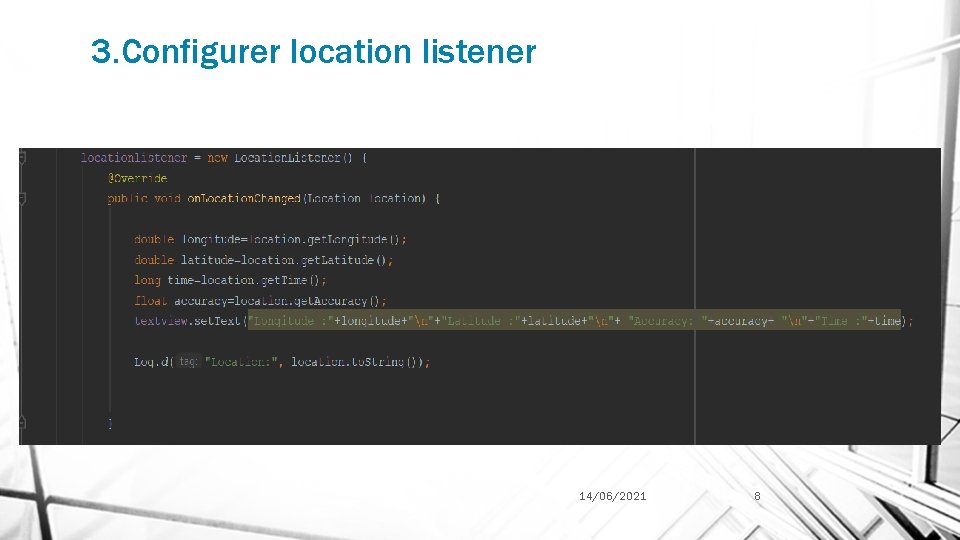The width and height of the screenshot is (960, 540).
Task: Click the @Override annotation
Action: click(x=137, y=178)
